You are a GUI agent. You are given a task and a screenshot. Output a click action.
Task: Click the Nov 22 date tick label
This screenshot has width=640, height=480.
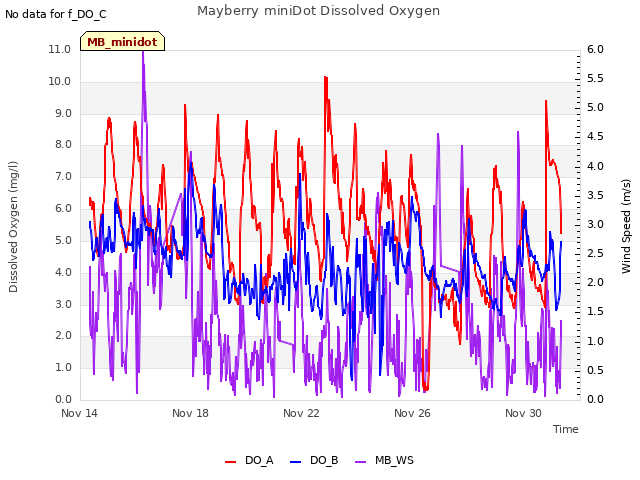tap(301, 413)
